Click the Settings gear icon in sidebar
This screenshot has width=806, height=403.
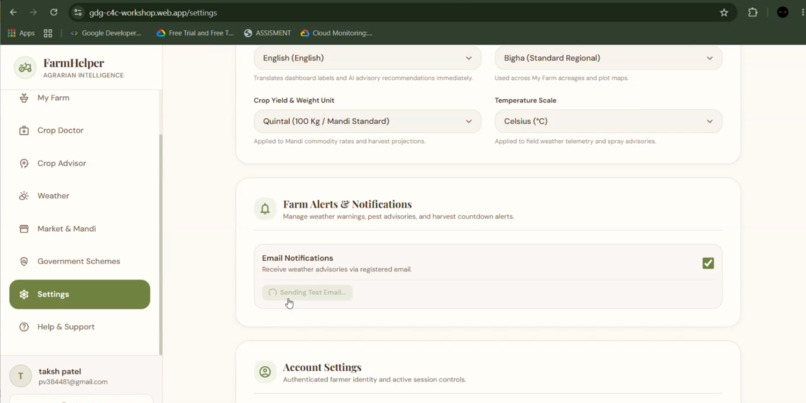click(24, 295)
